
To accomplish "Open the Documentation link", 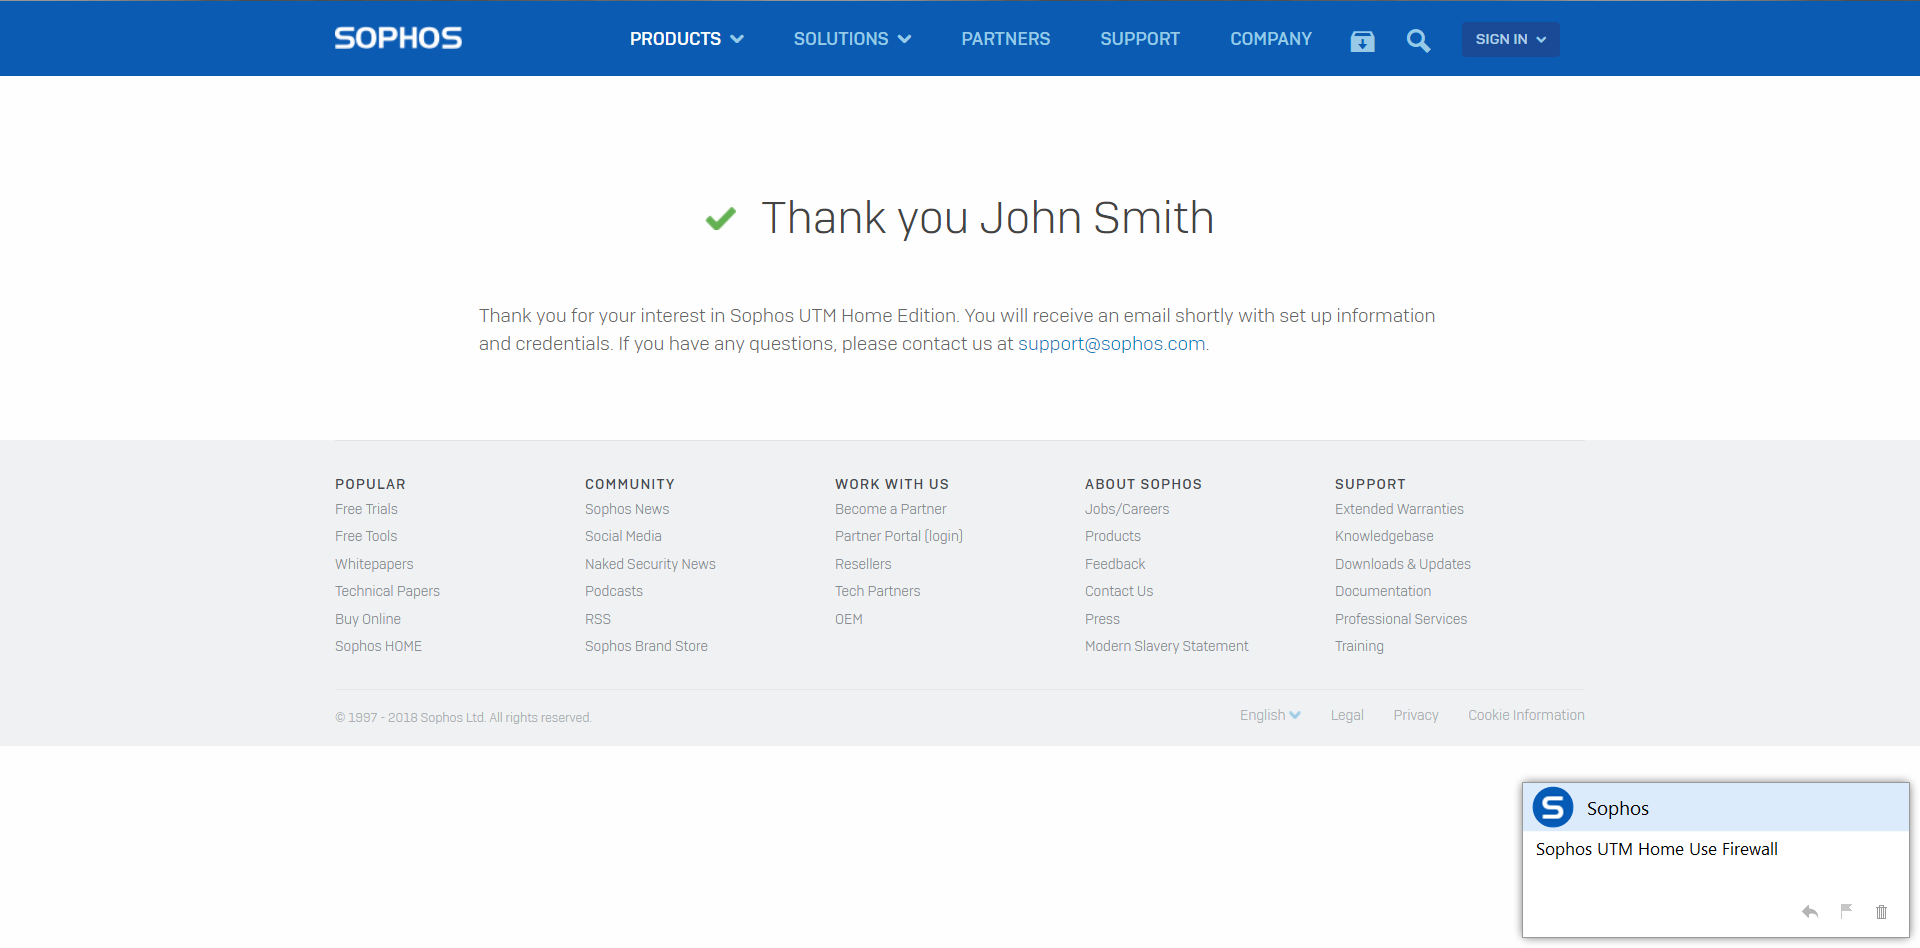I will [x=1383, y=591].
